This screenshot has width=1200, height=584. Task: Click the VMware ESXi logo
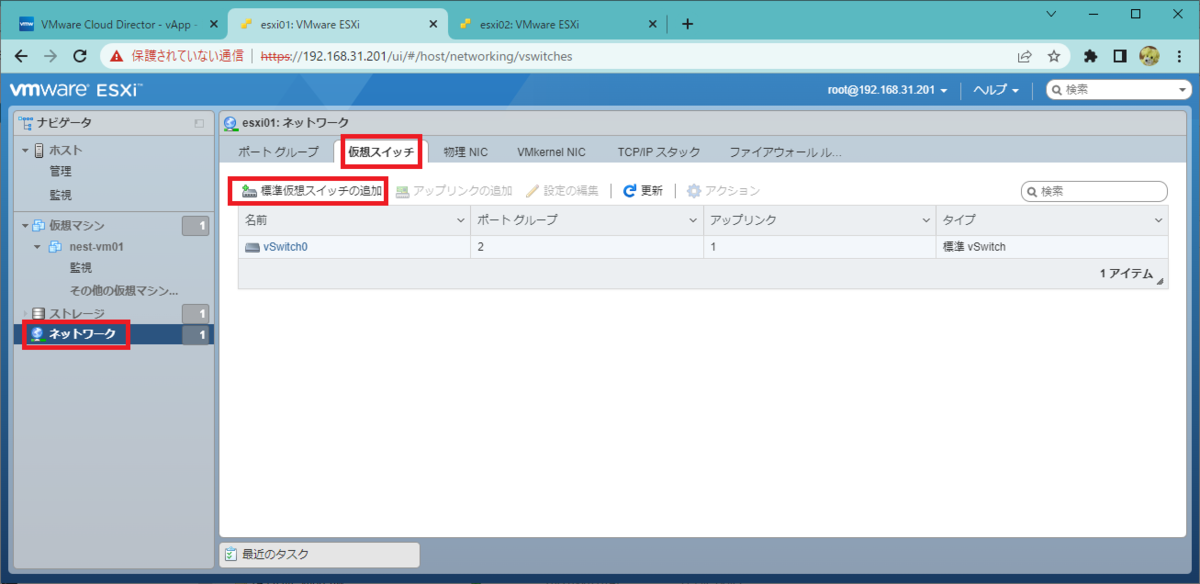coord(76,90)
